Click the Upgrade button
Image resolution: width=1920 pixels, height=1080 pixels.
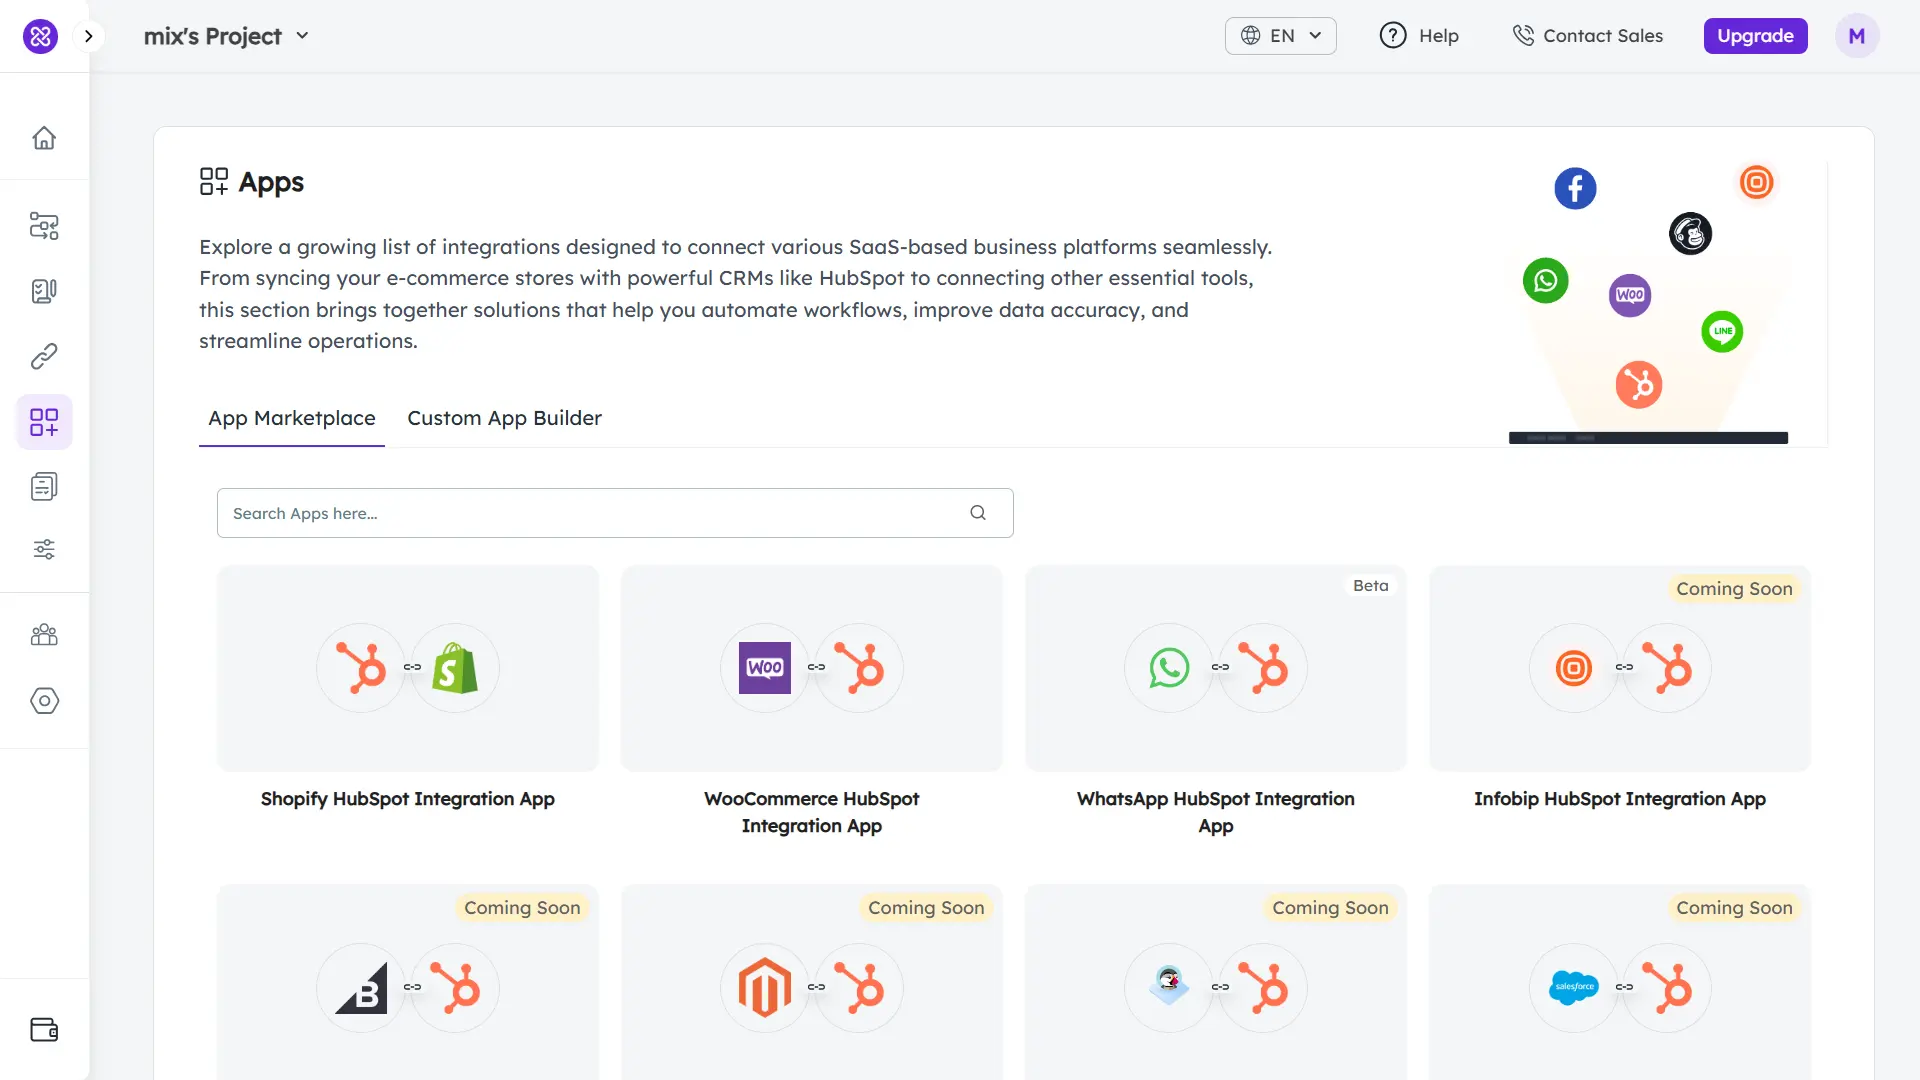coord(1755,35)
